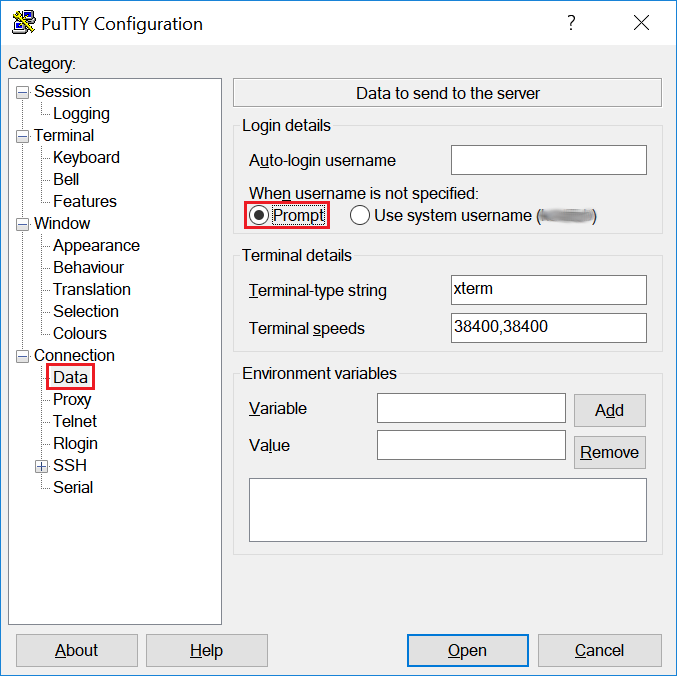Click the Add environment variable button
This screenshot has height=676, width=677.
[609, 410]
